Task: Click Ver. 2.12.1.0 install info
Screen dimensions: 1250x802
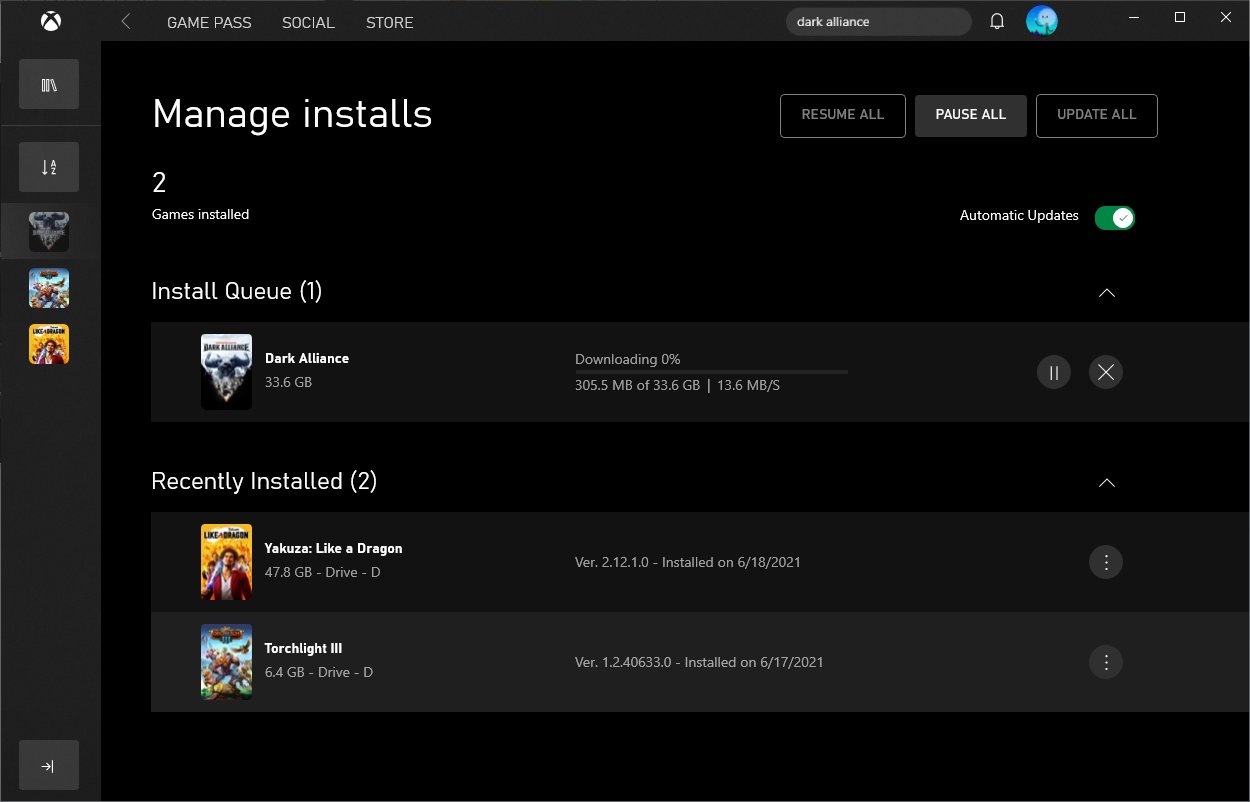Action: pyautogui.click(x=688, y=562)
